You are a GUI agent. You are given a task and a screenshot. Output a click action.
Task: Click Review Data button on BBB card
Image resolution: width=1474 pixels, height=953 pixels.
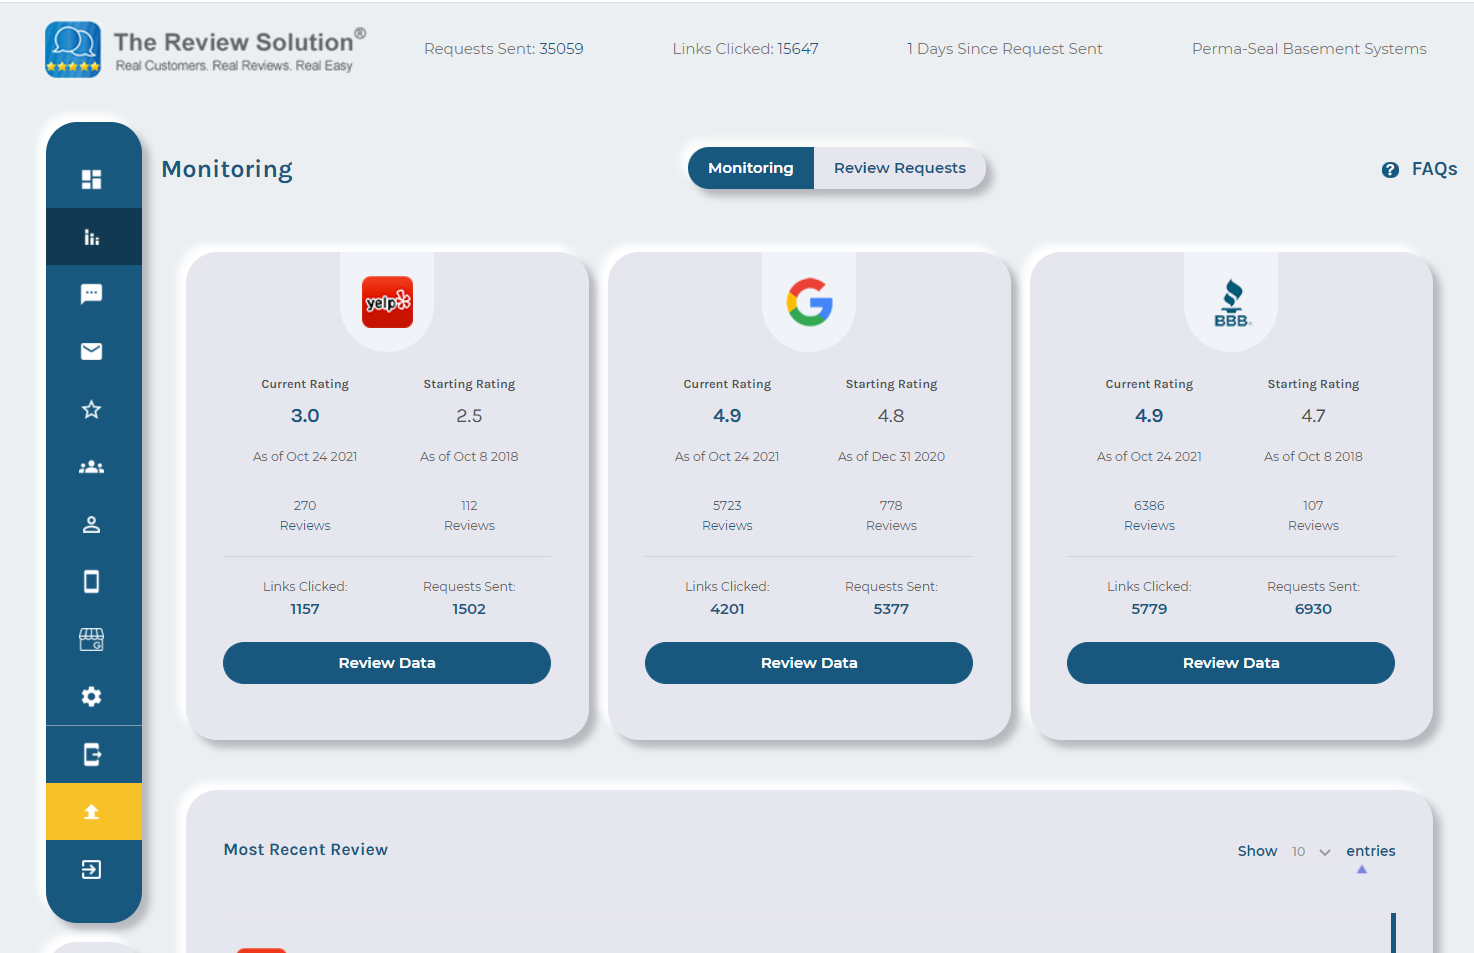pyautogui.click(x=1231, y=663)
